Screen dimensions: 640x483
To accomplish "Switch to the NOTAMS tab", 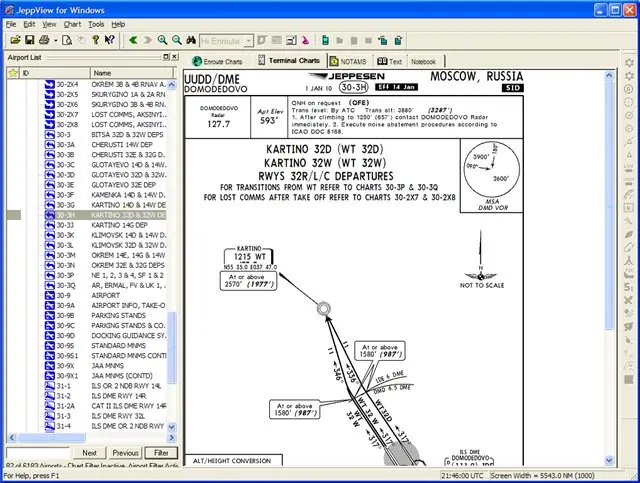I will (x=348, y=62).
